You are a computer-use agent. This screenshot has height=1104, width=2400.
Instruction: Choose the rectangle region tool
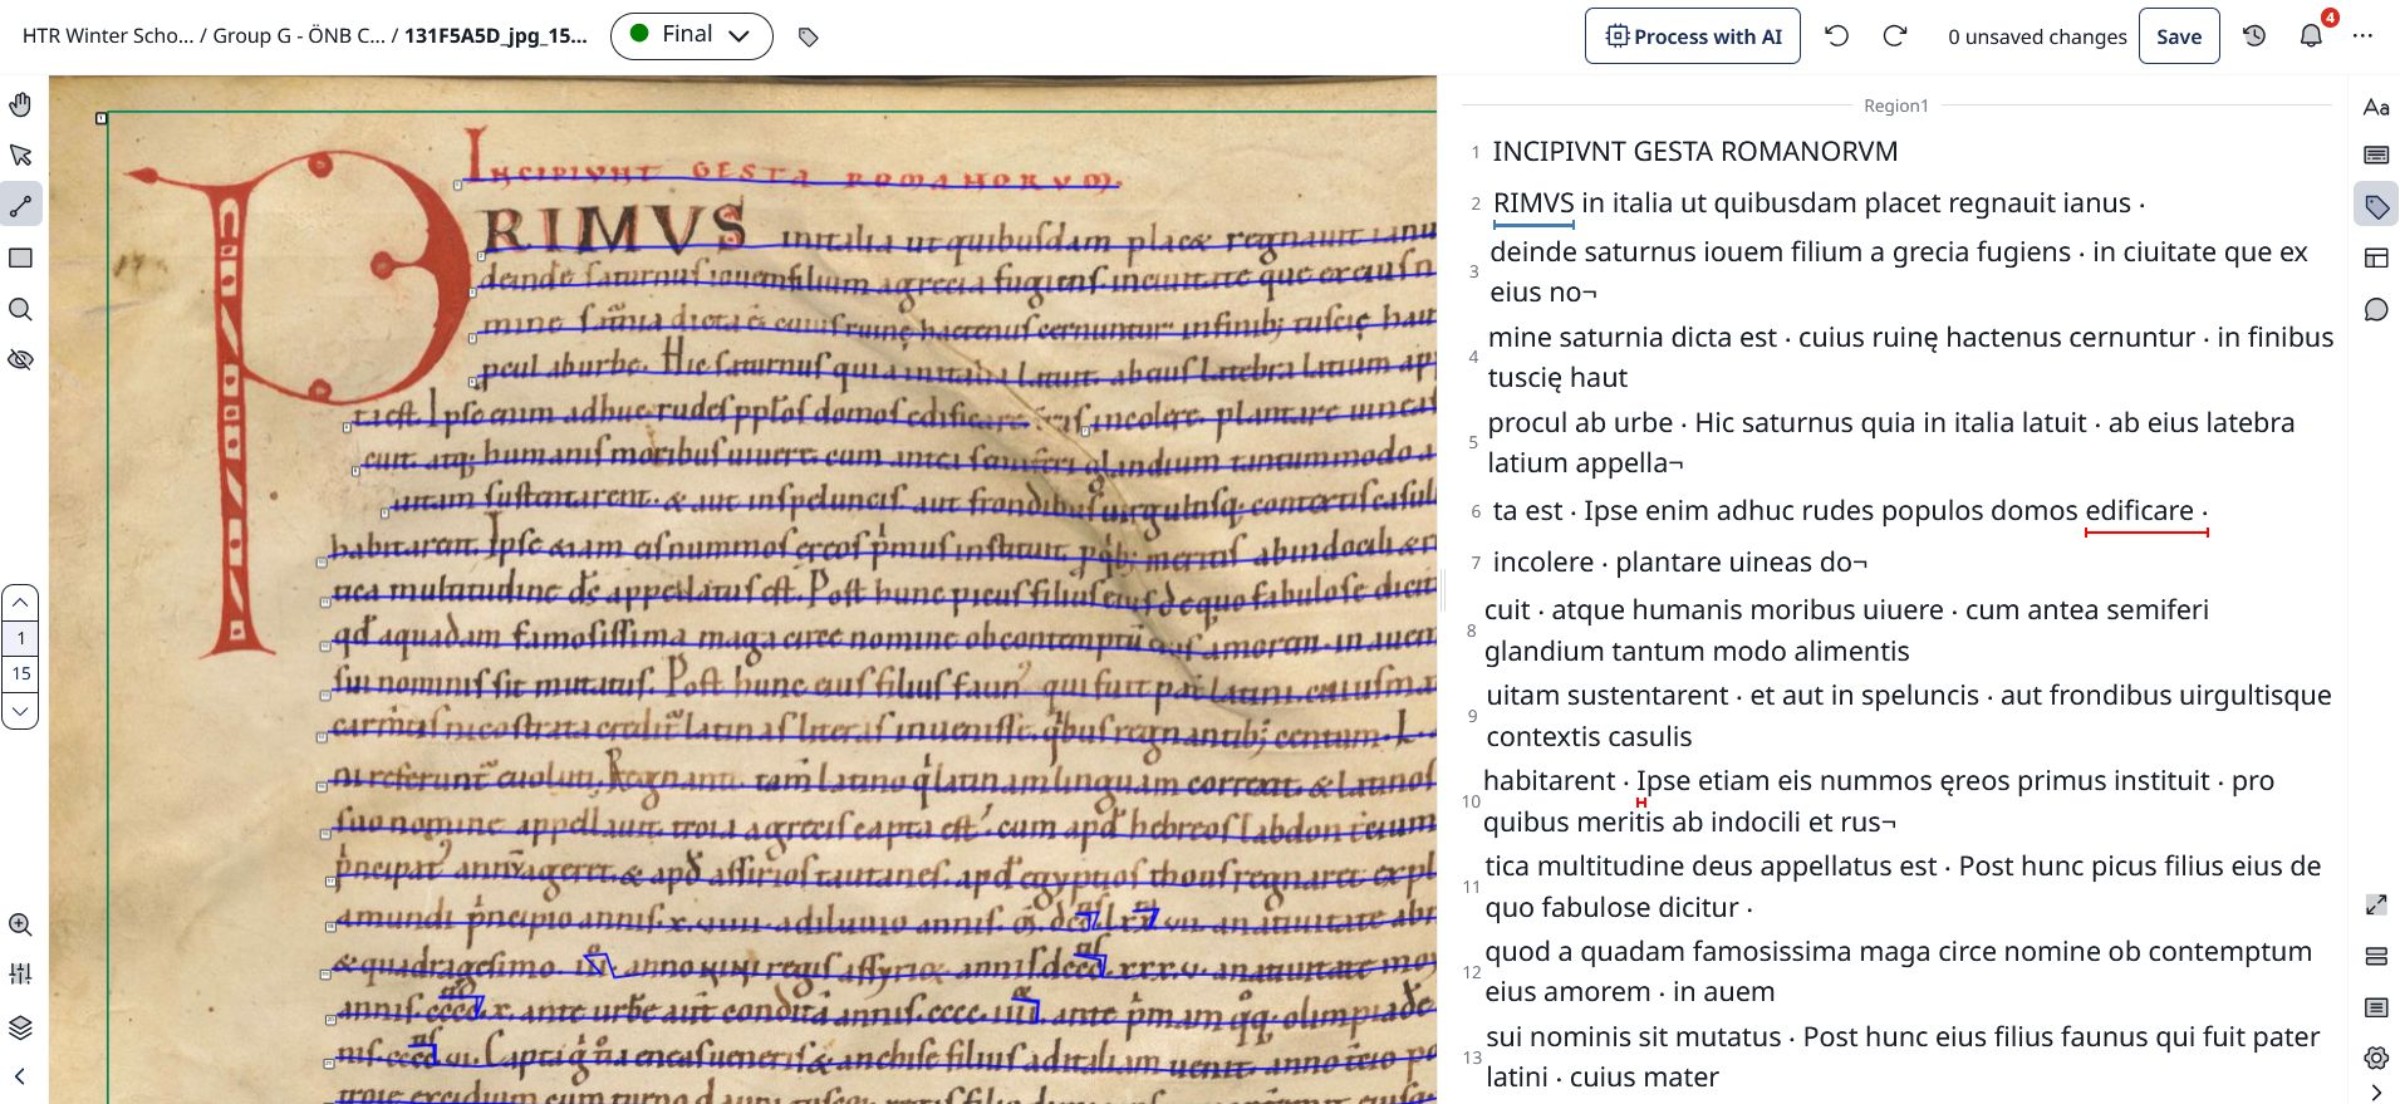click(20, 258)
